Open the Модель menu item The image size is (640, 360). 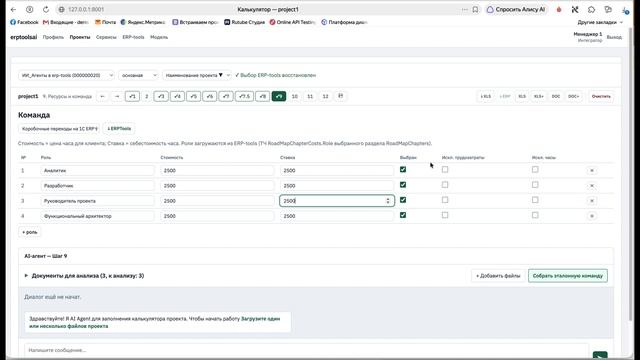159,37
